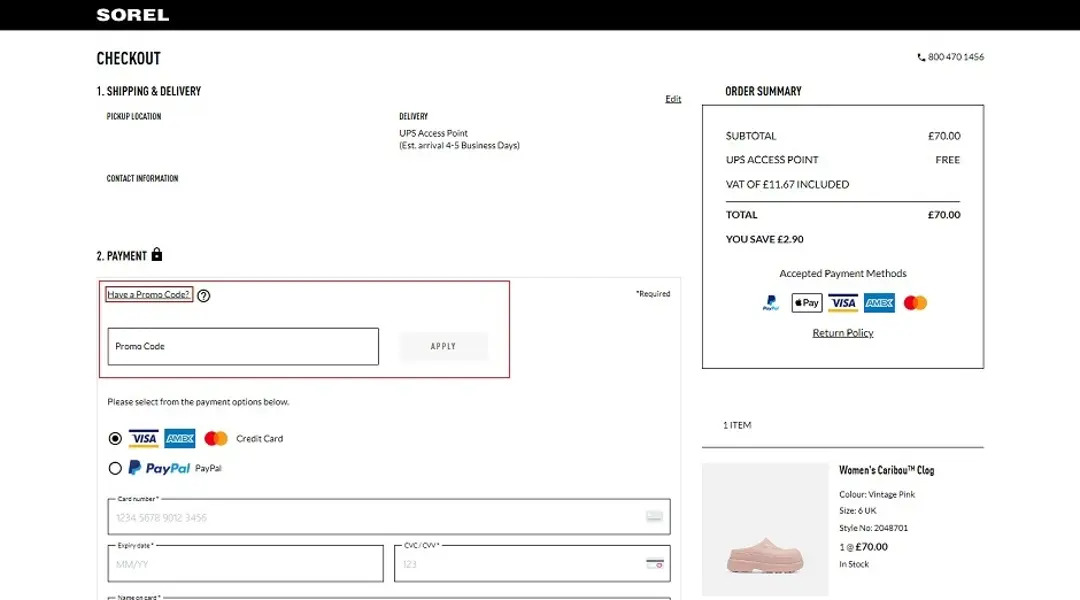Click the Amex icon under Accepted Payment Methods
Screen dimensions: 1080x600
click(879, 303)
